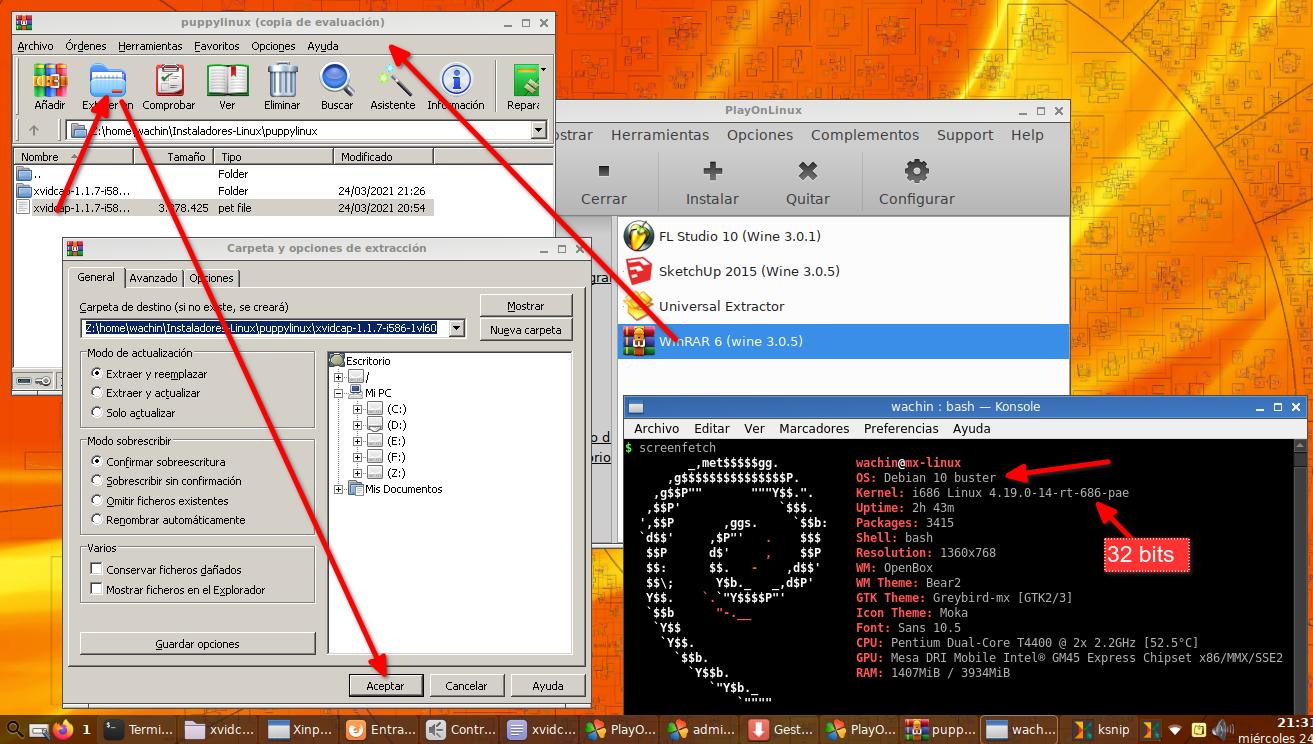Screen dimensions: 1313x744
Task: Open the Favoritos menu in WinRAR
Action: pos(217,46)
